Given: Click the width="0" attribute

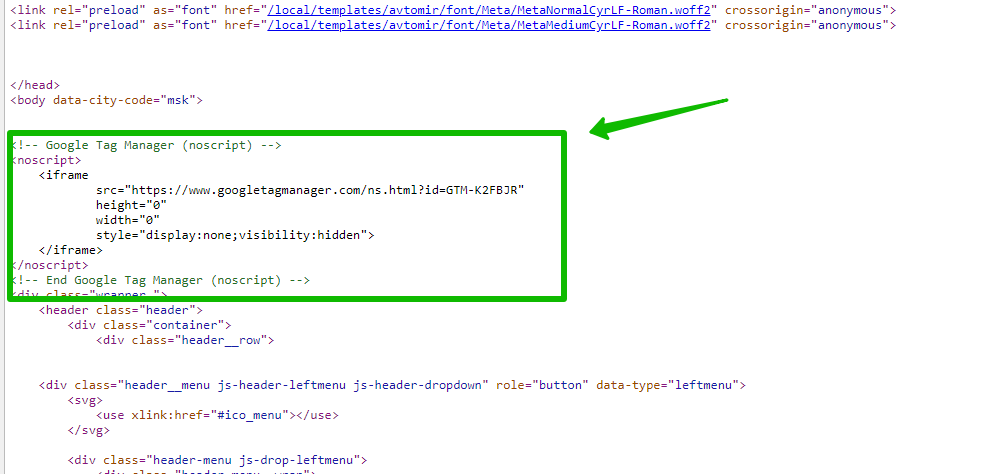Looking at the screenshot, I should pos(128,220).
